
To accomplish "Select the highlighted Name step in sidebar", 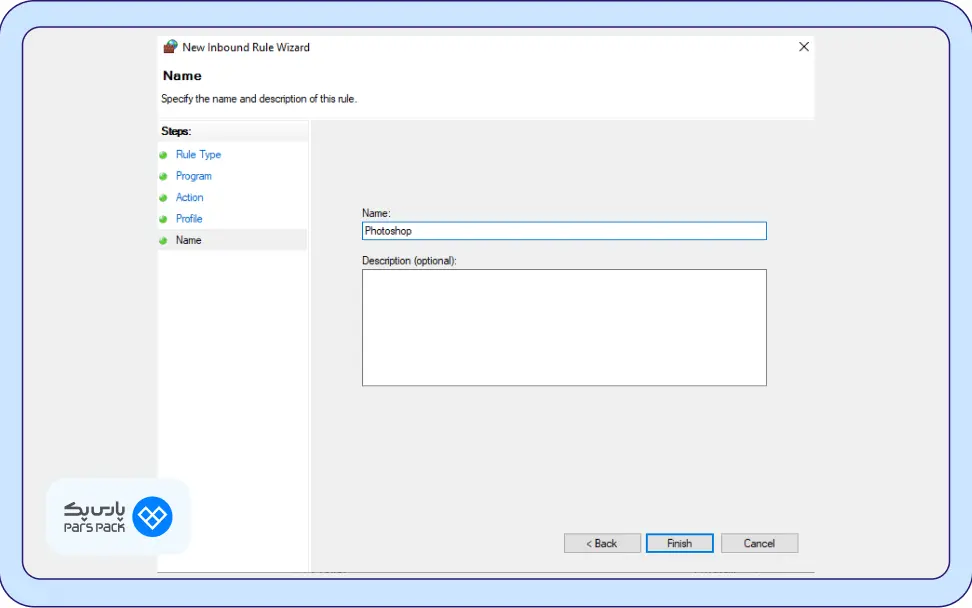I will coord(189,240).
